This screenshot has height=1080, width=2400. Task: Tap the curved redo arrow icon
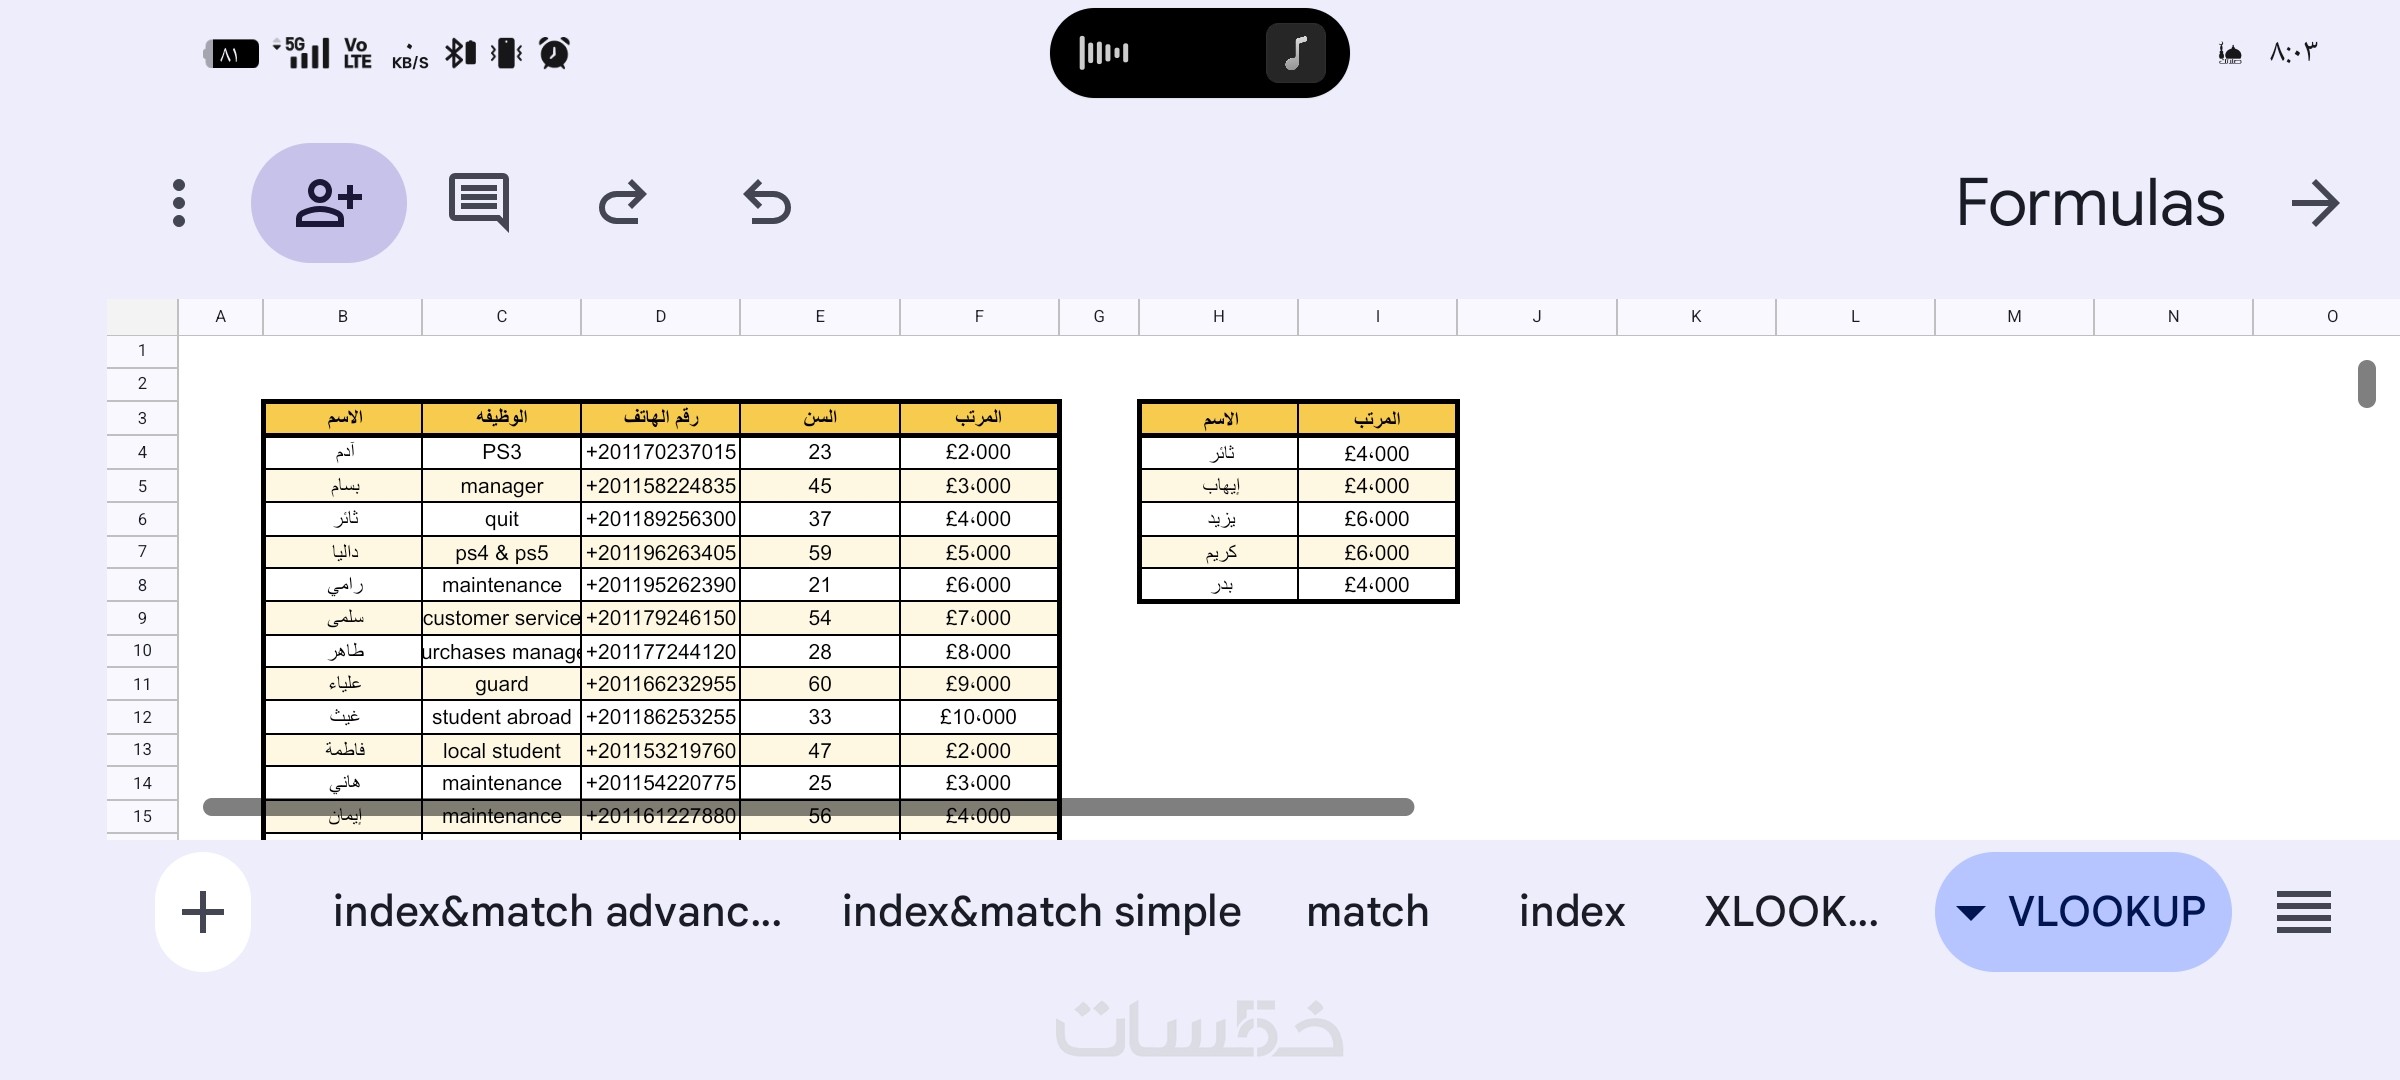[623, 203]
